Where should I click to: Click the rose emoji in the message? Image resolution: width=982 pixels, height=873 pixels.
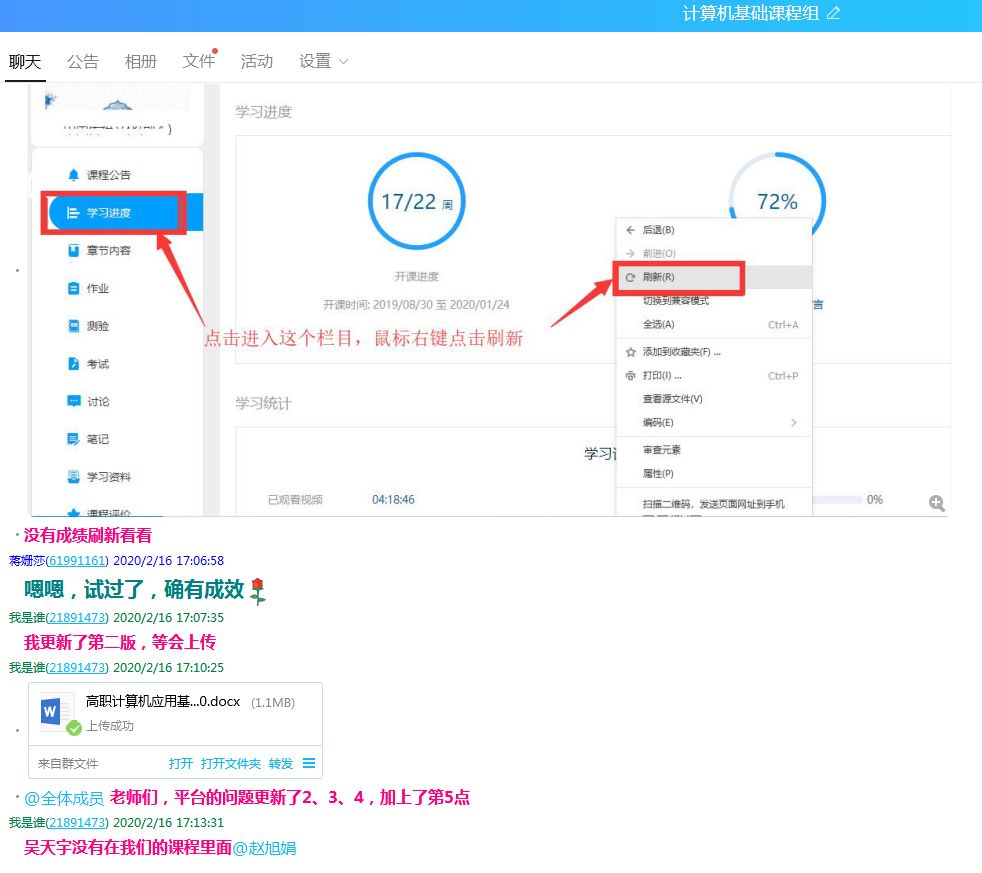[x=258, y=591]
